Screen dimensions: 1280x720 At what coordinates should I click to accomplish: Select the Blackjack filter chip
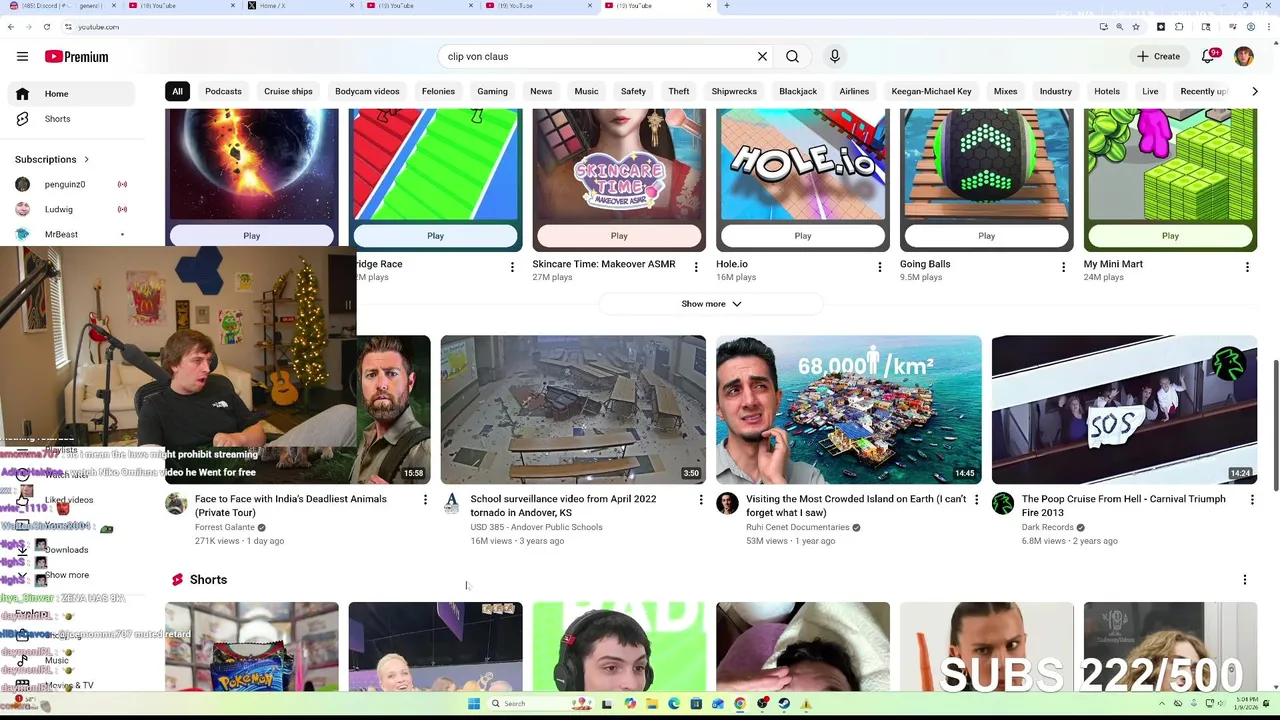coord(798,91)
